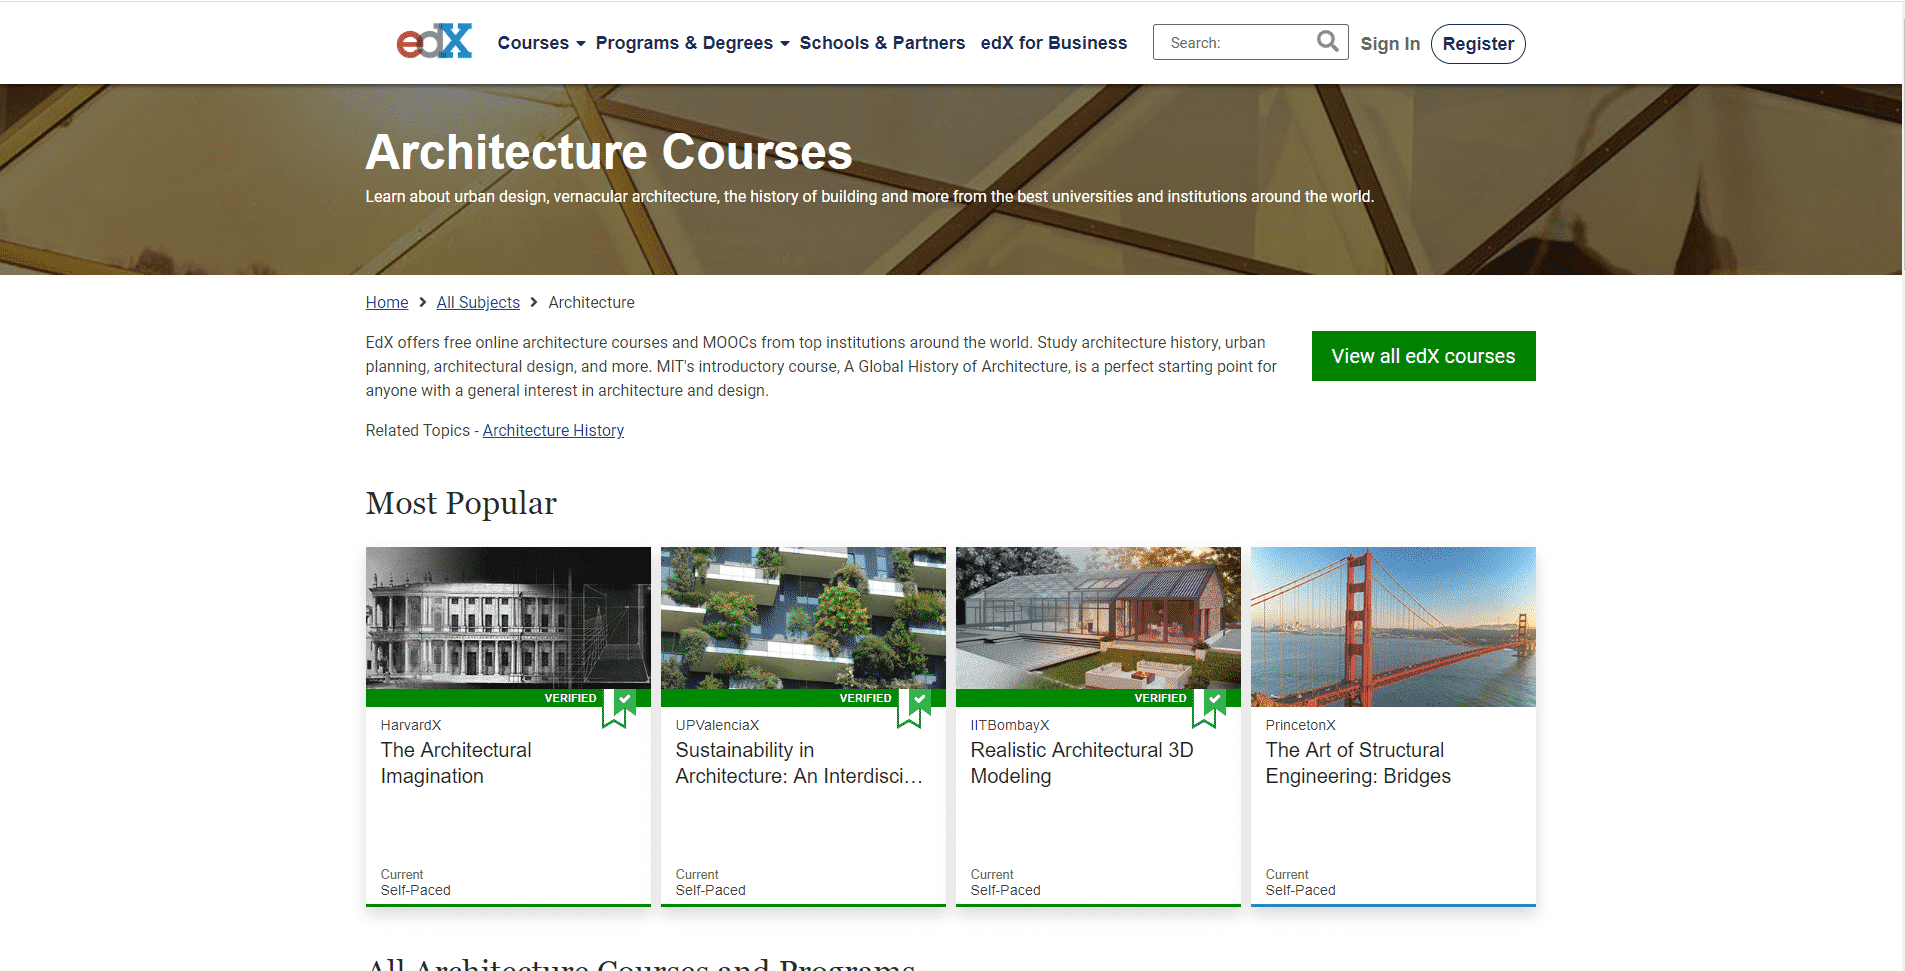Viewport: 1905px width, 971px height.
Task: Select Realistic Architectural 3D Modeling title
Action: click(x=1082, y=763)
